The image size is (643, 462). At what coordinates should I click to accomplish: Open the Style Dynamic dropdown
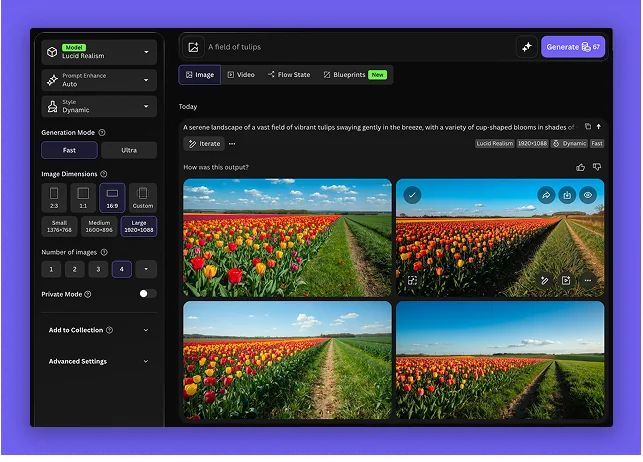(99, 106)
